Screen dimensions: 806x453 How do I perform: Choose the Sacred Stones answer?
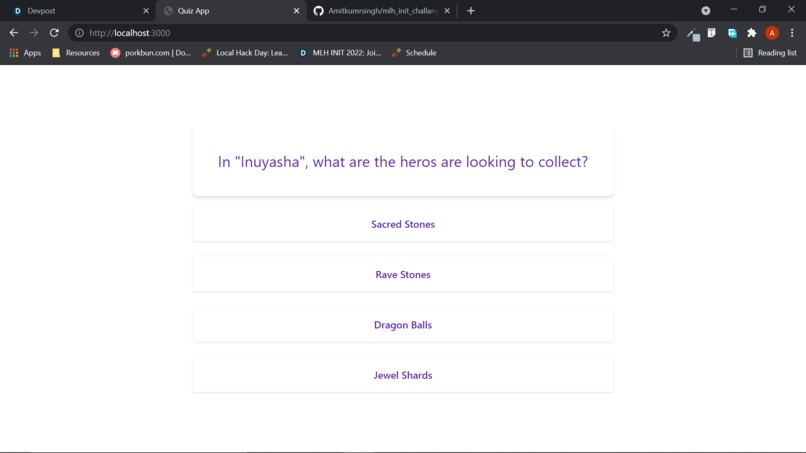(x=403, y=224)
